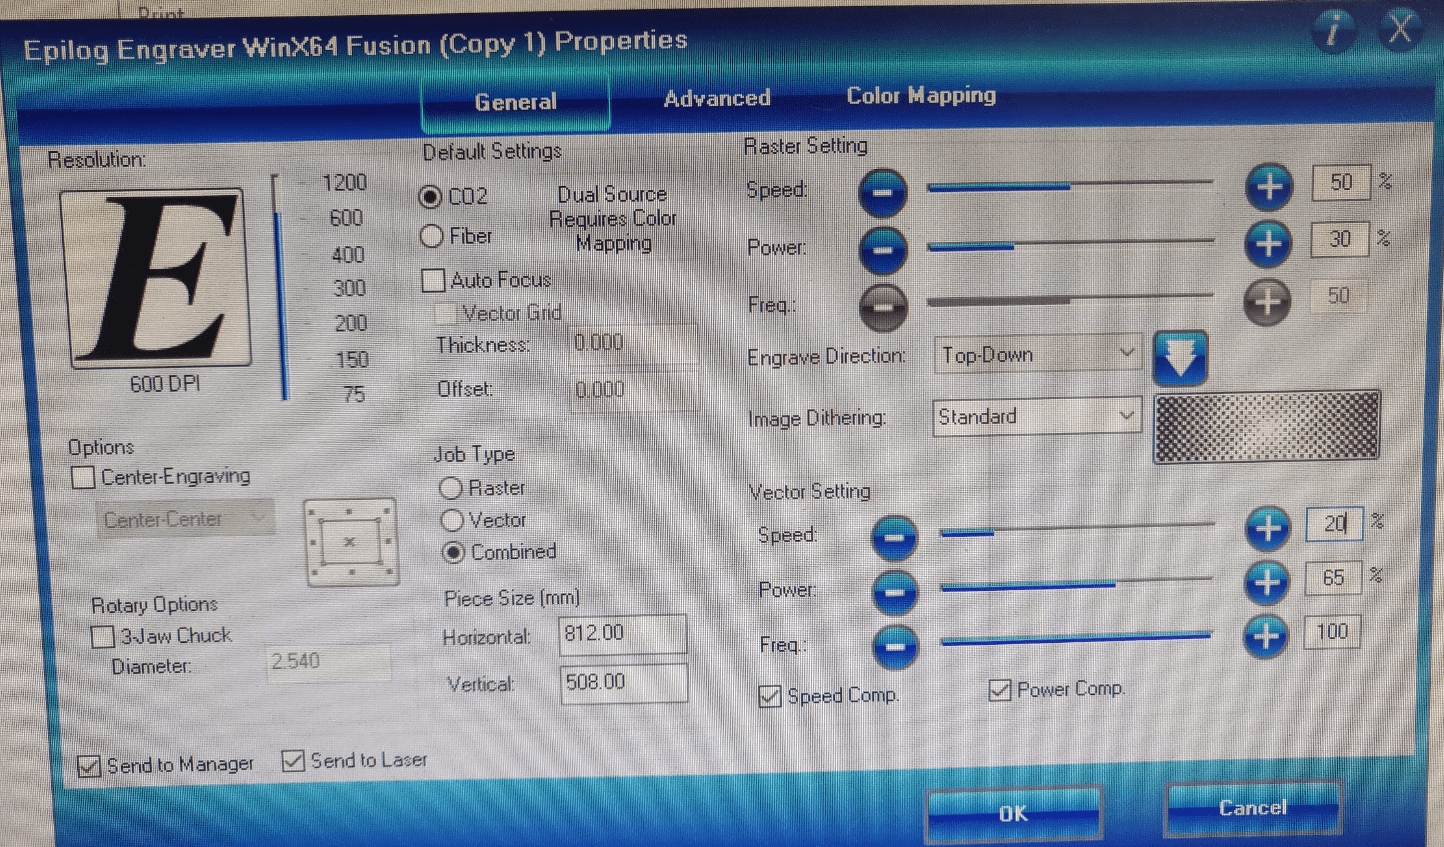Screen dimensions: 1444x847
Task: Click the Vector Freq value field
Action: [1332, 632]
